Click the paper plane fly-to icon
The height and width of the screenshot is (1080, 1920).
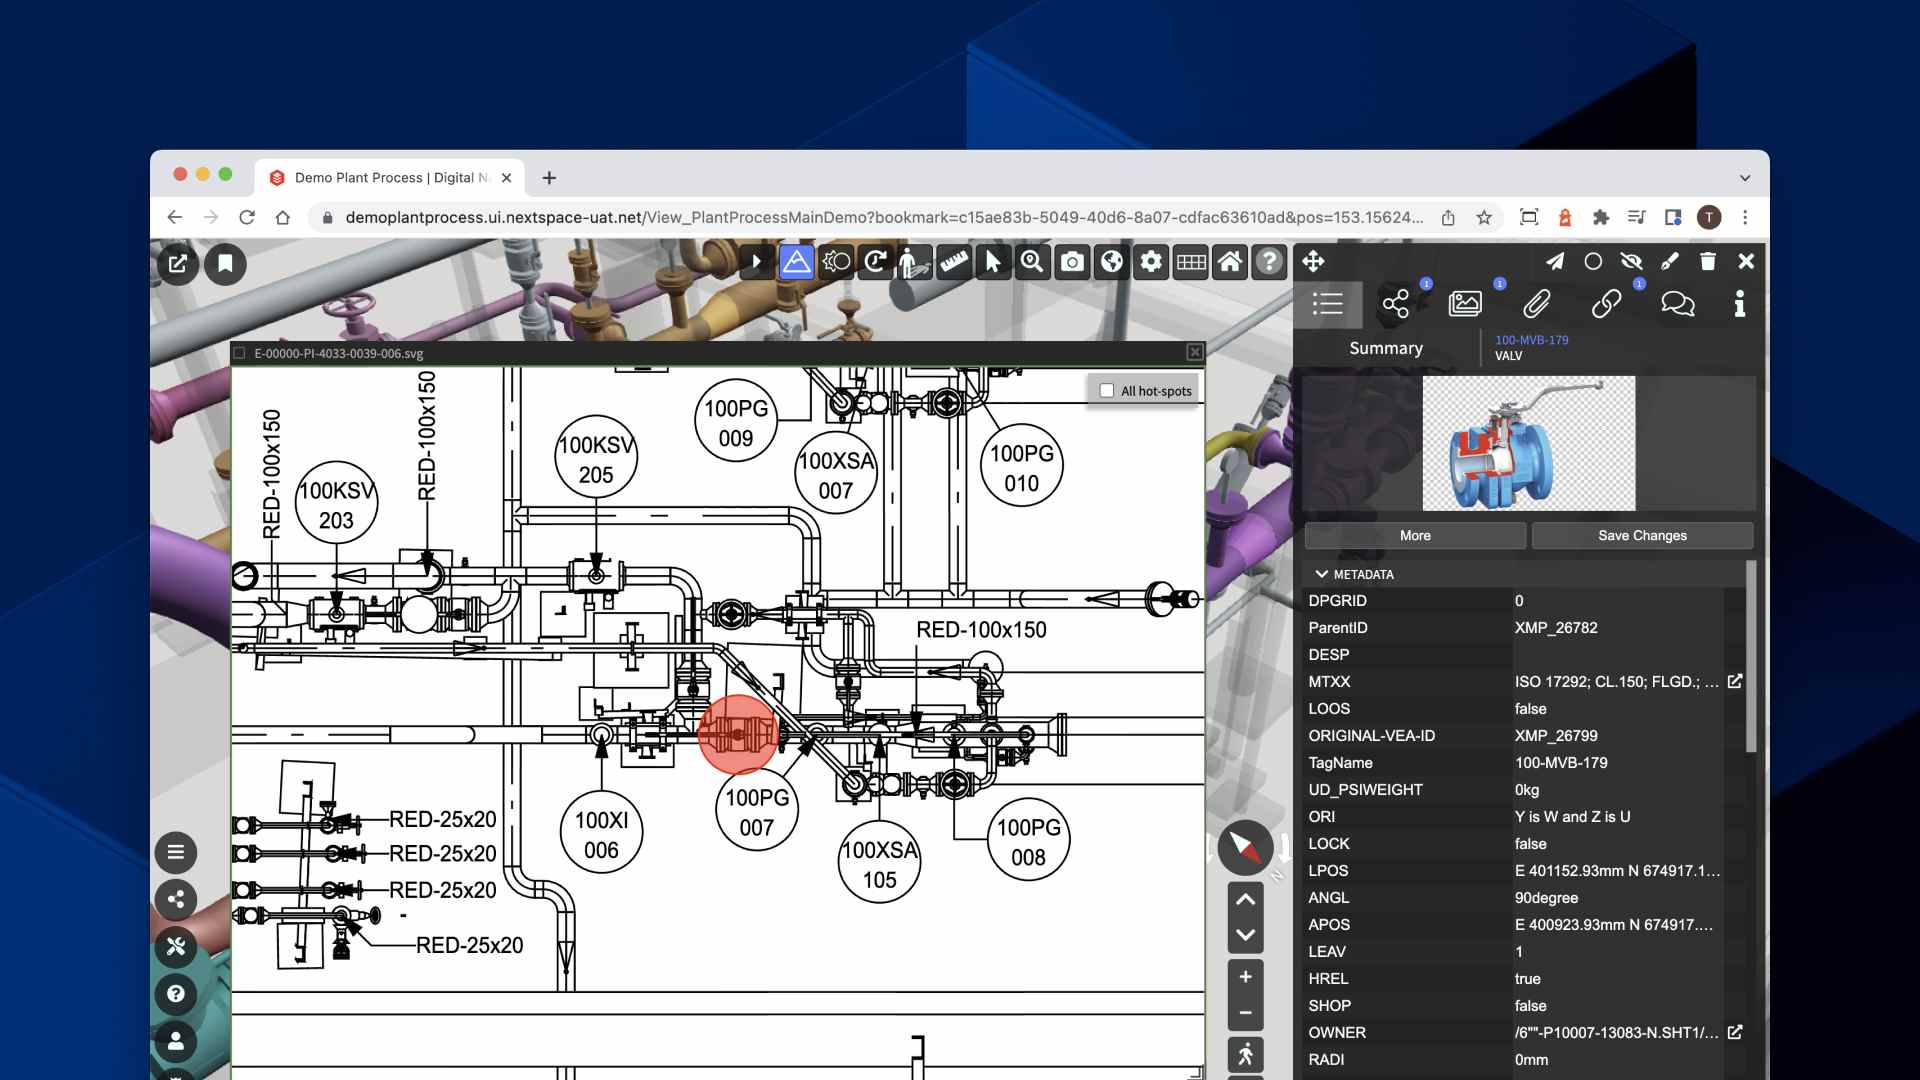1554,261
